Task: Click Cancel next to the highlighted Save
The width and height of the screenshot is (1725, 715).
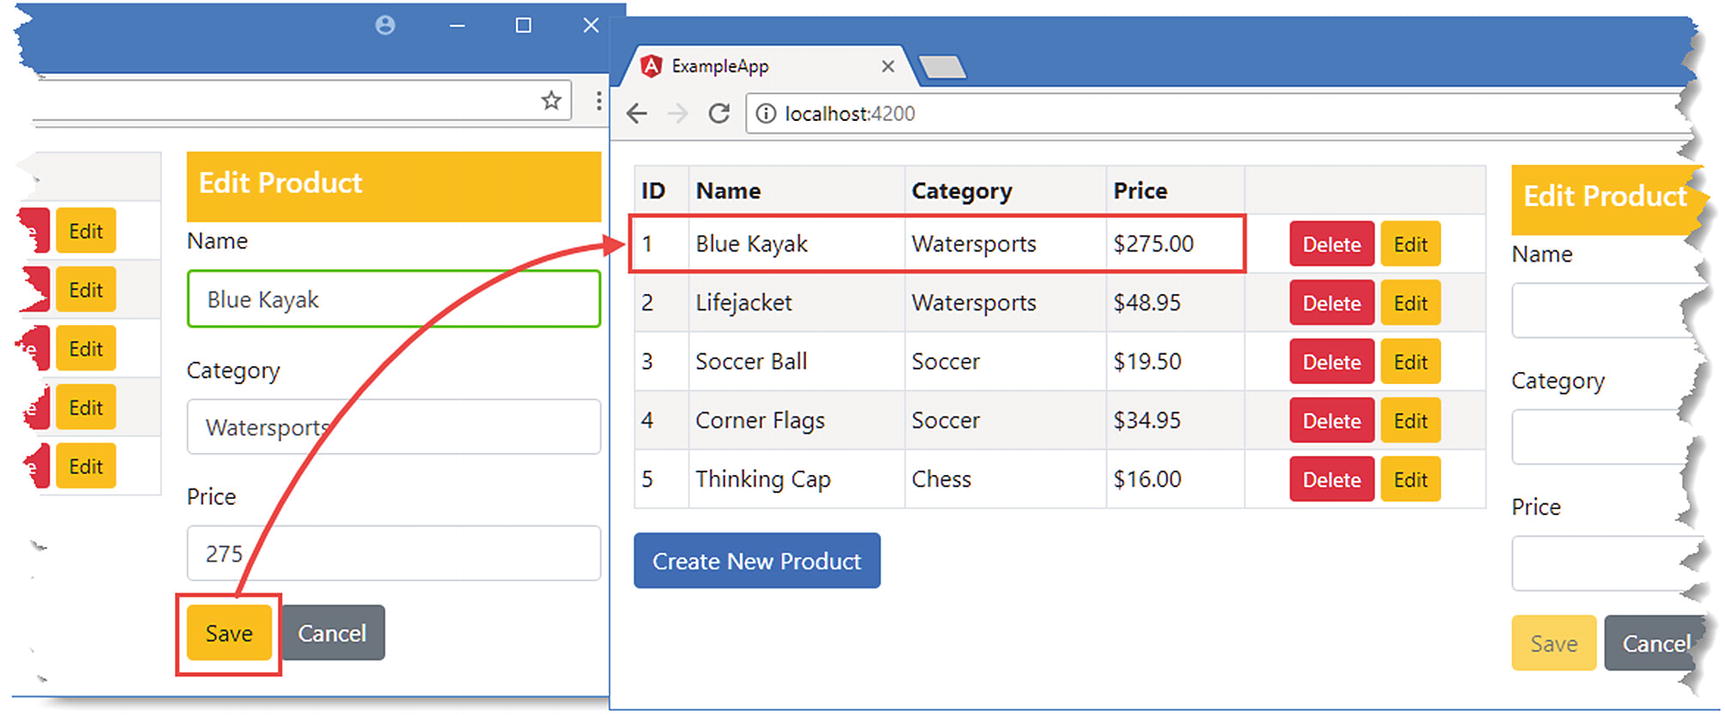Action: click(332, 633)
